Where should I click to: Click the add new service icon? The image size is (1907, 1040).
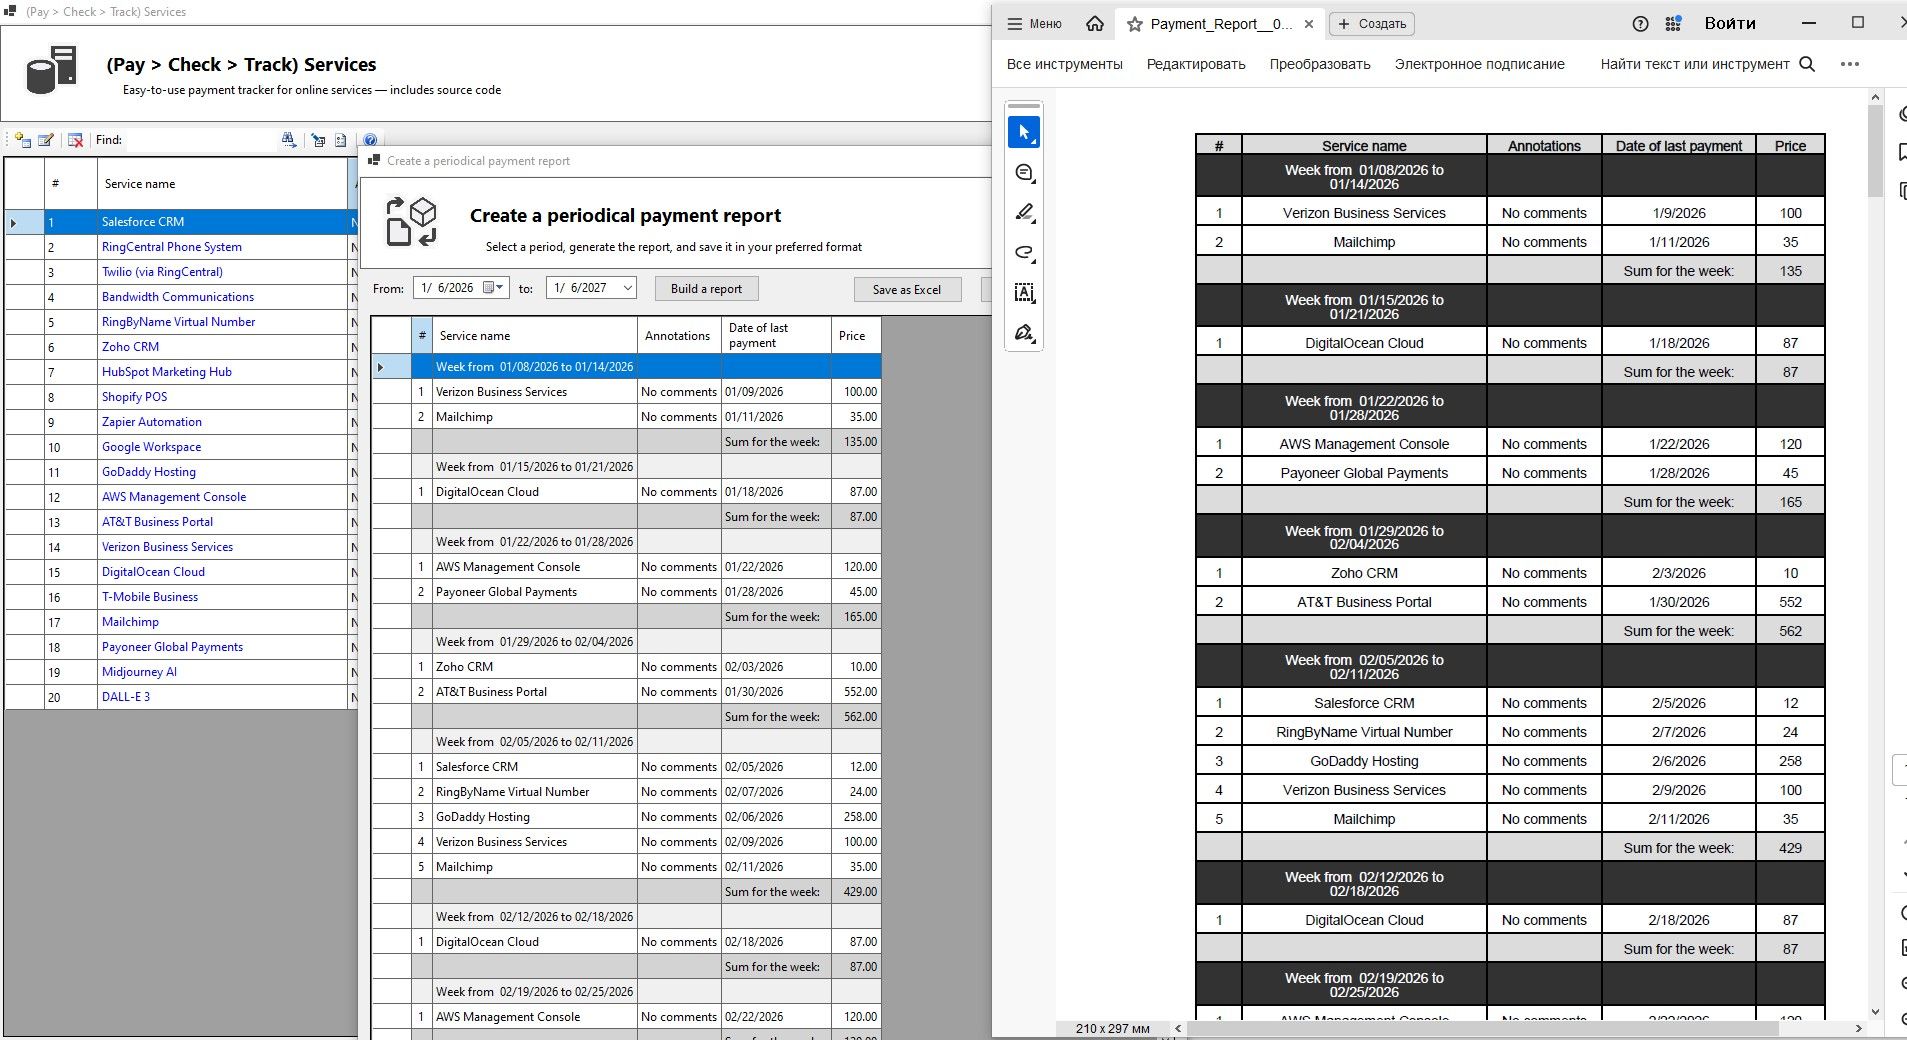(x=22, y=140)
